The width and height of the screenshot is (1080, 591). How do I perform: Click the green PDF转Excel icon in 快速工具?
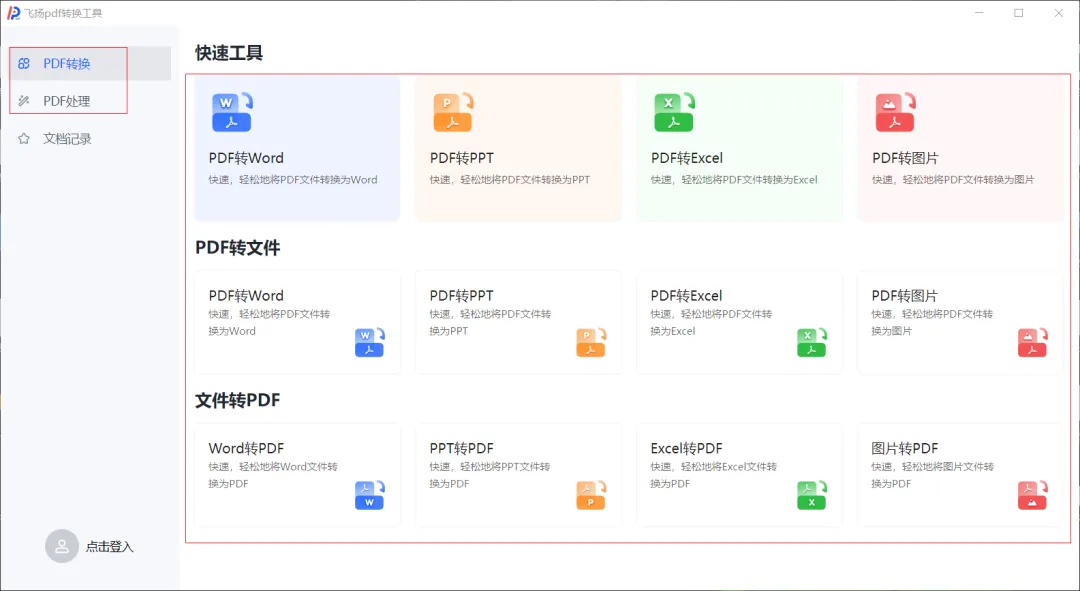point(673,113)
